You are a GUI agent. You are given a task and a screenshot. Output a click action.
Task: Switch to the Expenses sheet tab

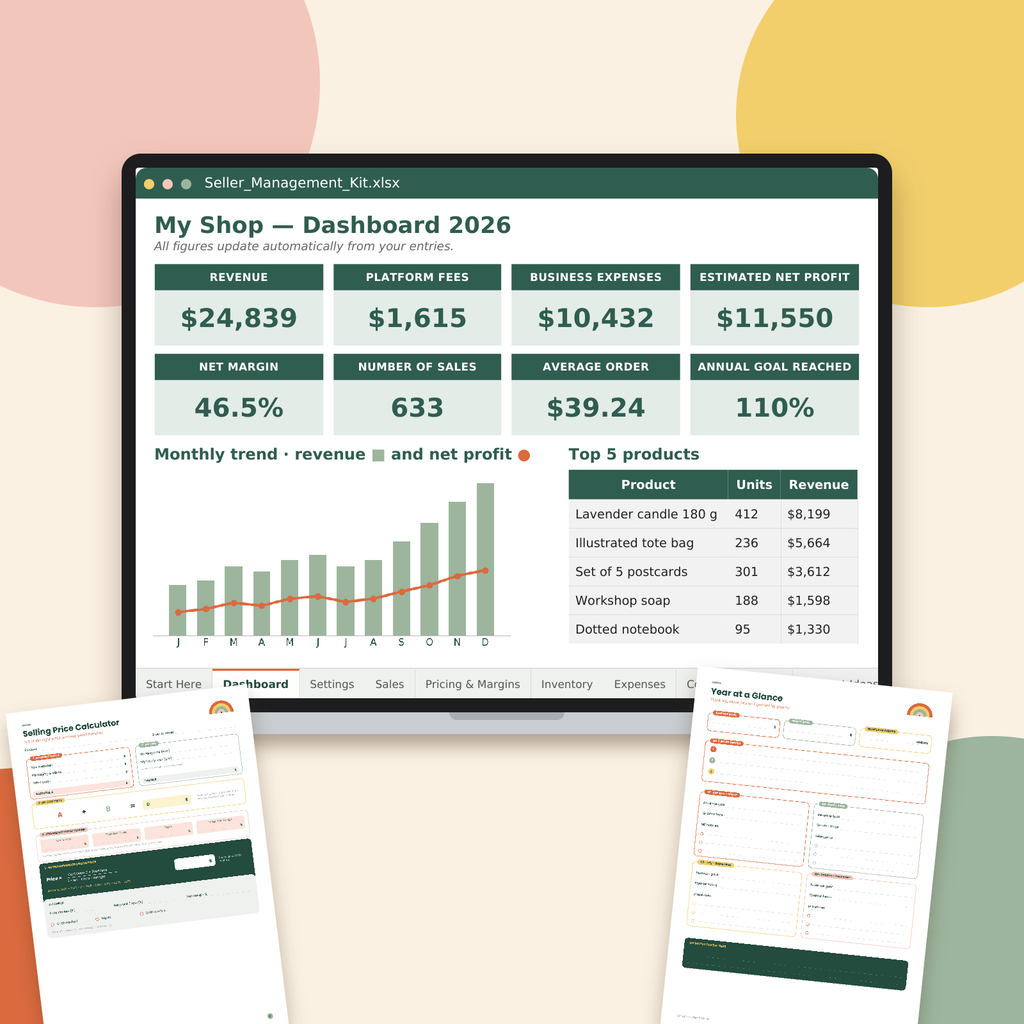click(x=639, y=684)
